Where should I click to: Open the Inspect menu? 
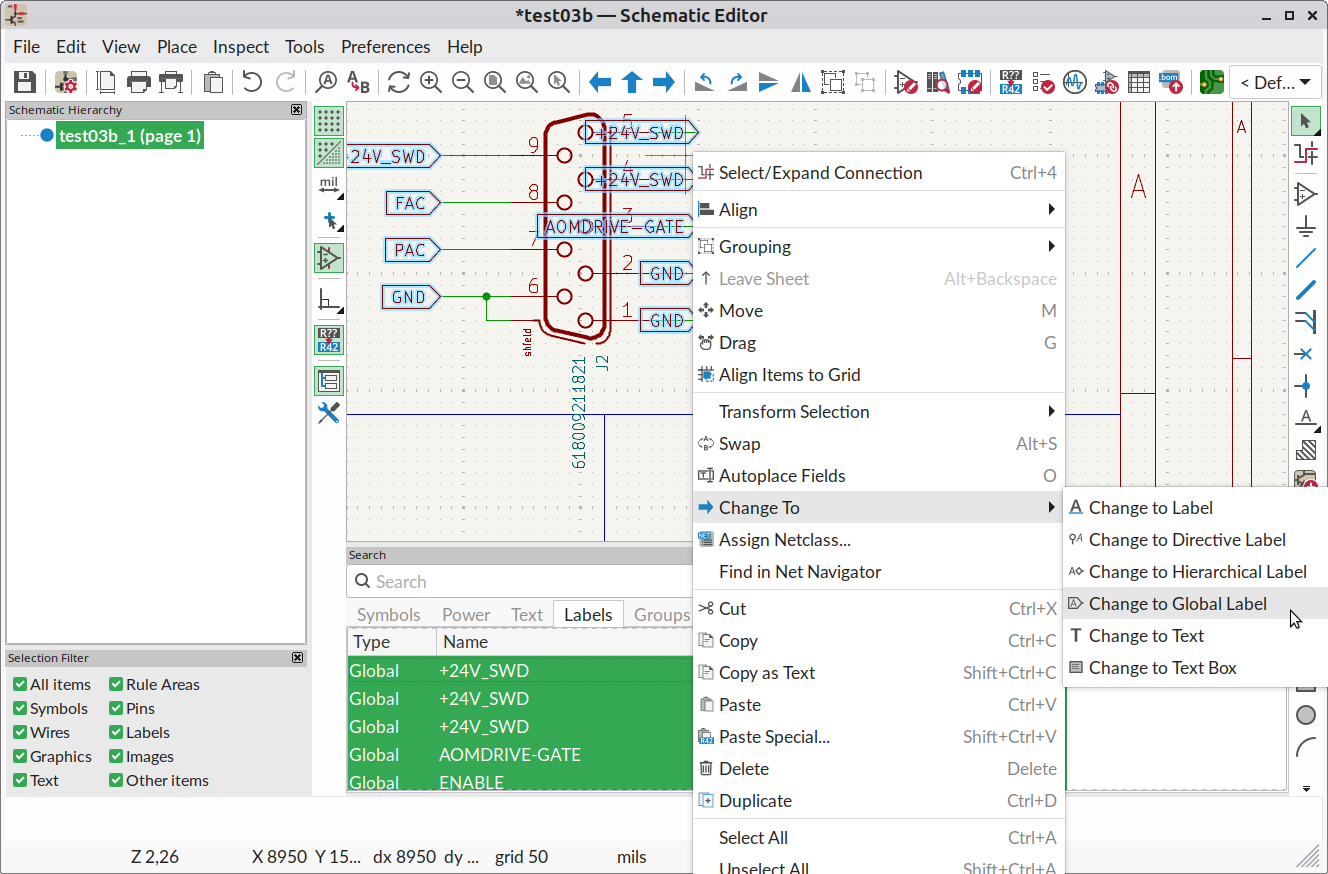pyautogui.click(x=241, y=47)
